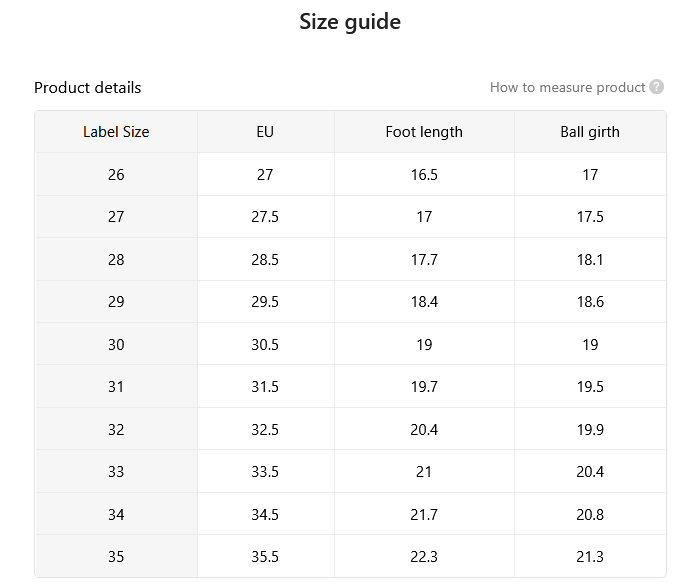Select label size 32 row cell
Screen dimensions: 677x583
pyautogui.click(x=116, y=430)
